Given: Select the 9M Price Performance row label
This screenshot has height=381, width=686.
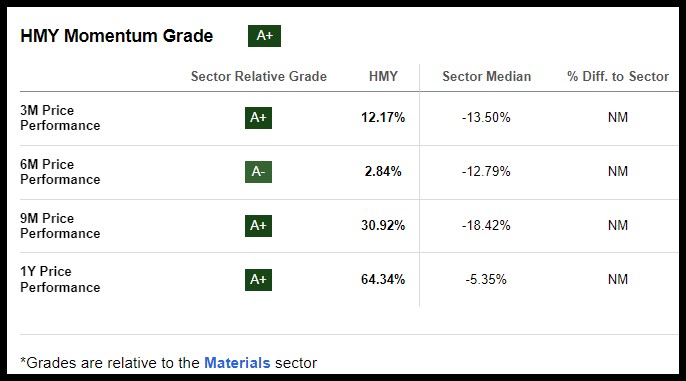Looking at the screenshot, I should (60, 226).
